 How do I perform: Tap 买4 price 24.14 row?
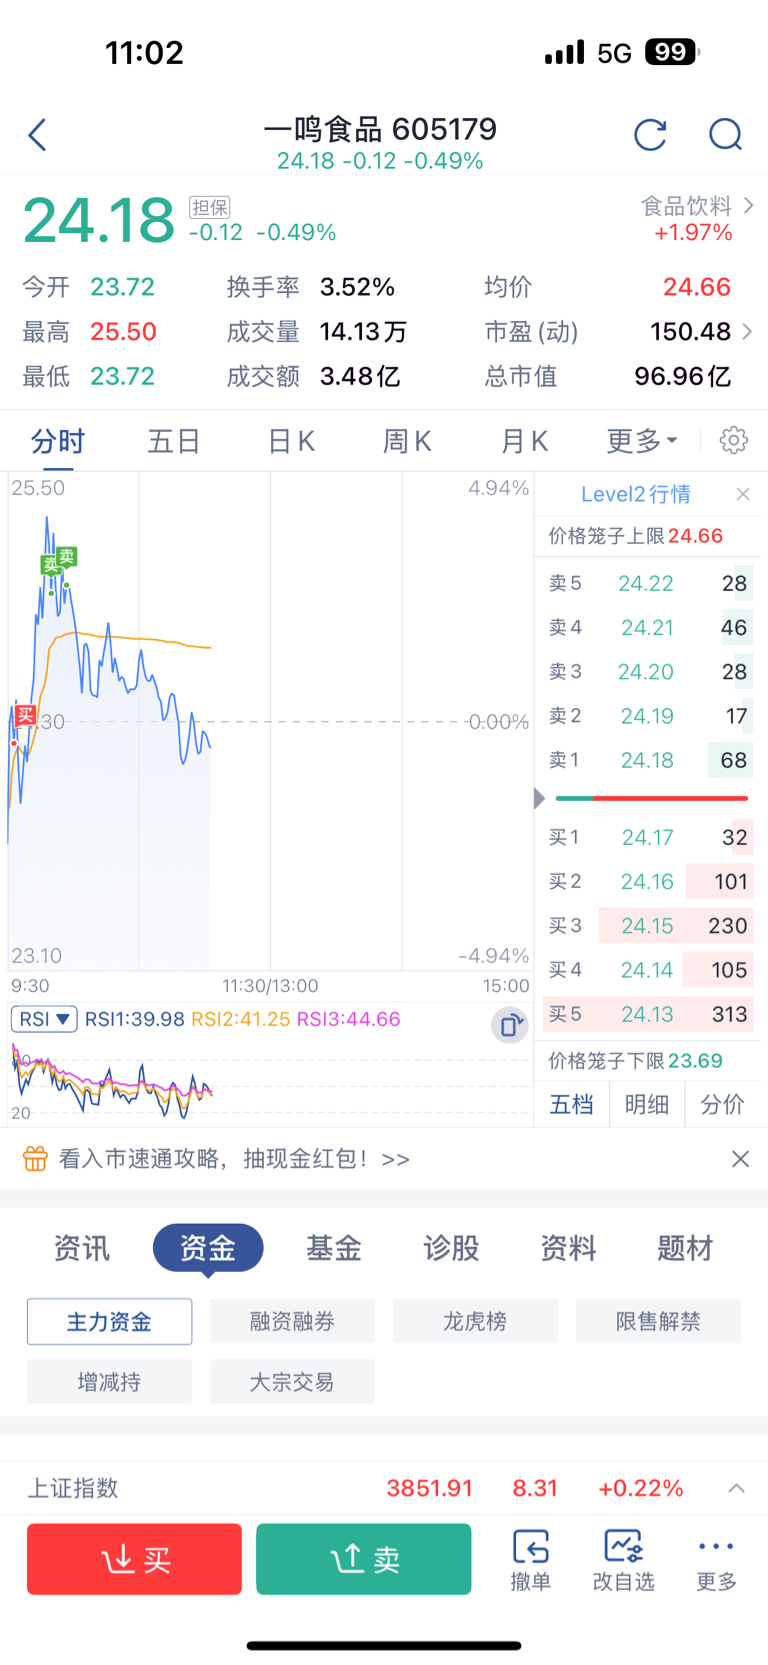pos(648,970)
